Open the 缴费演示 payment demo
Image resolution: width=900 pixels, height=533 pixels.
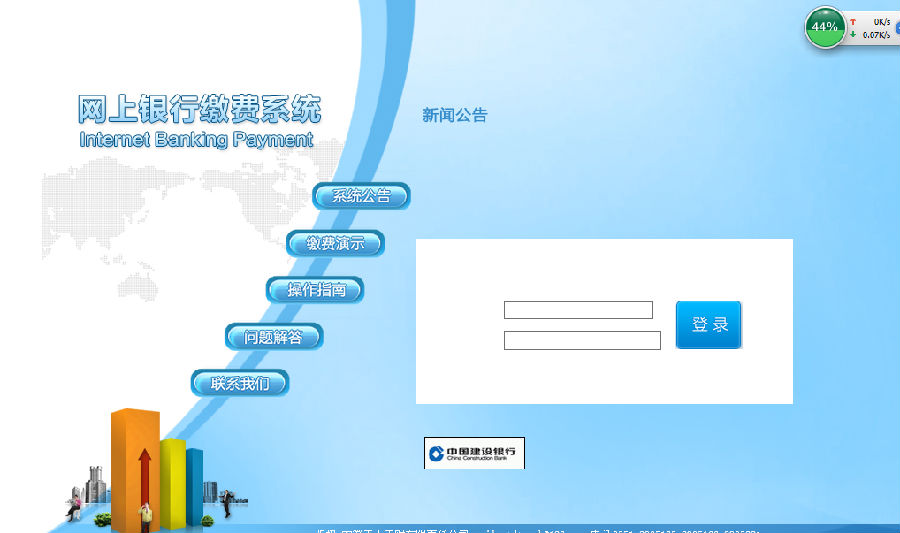[335, 243]
